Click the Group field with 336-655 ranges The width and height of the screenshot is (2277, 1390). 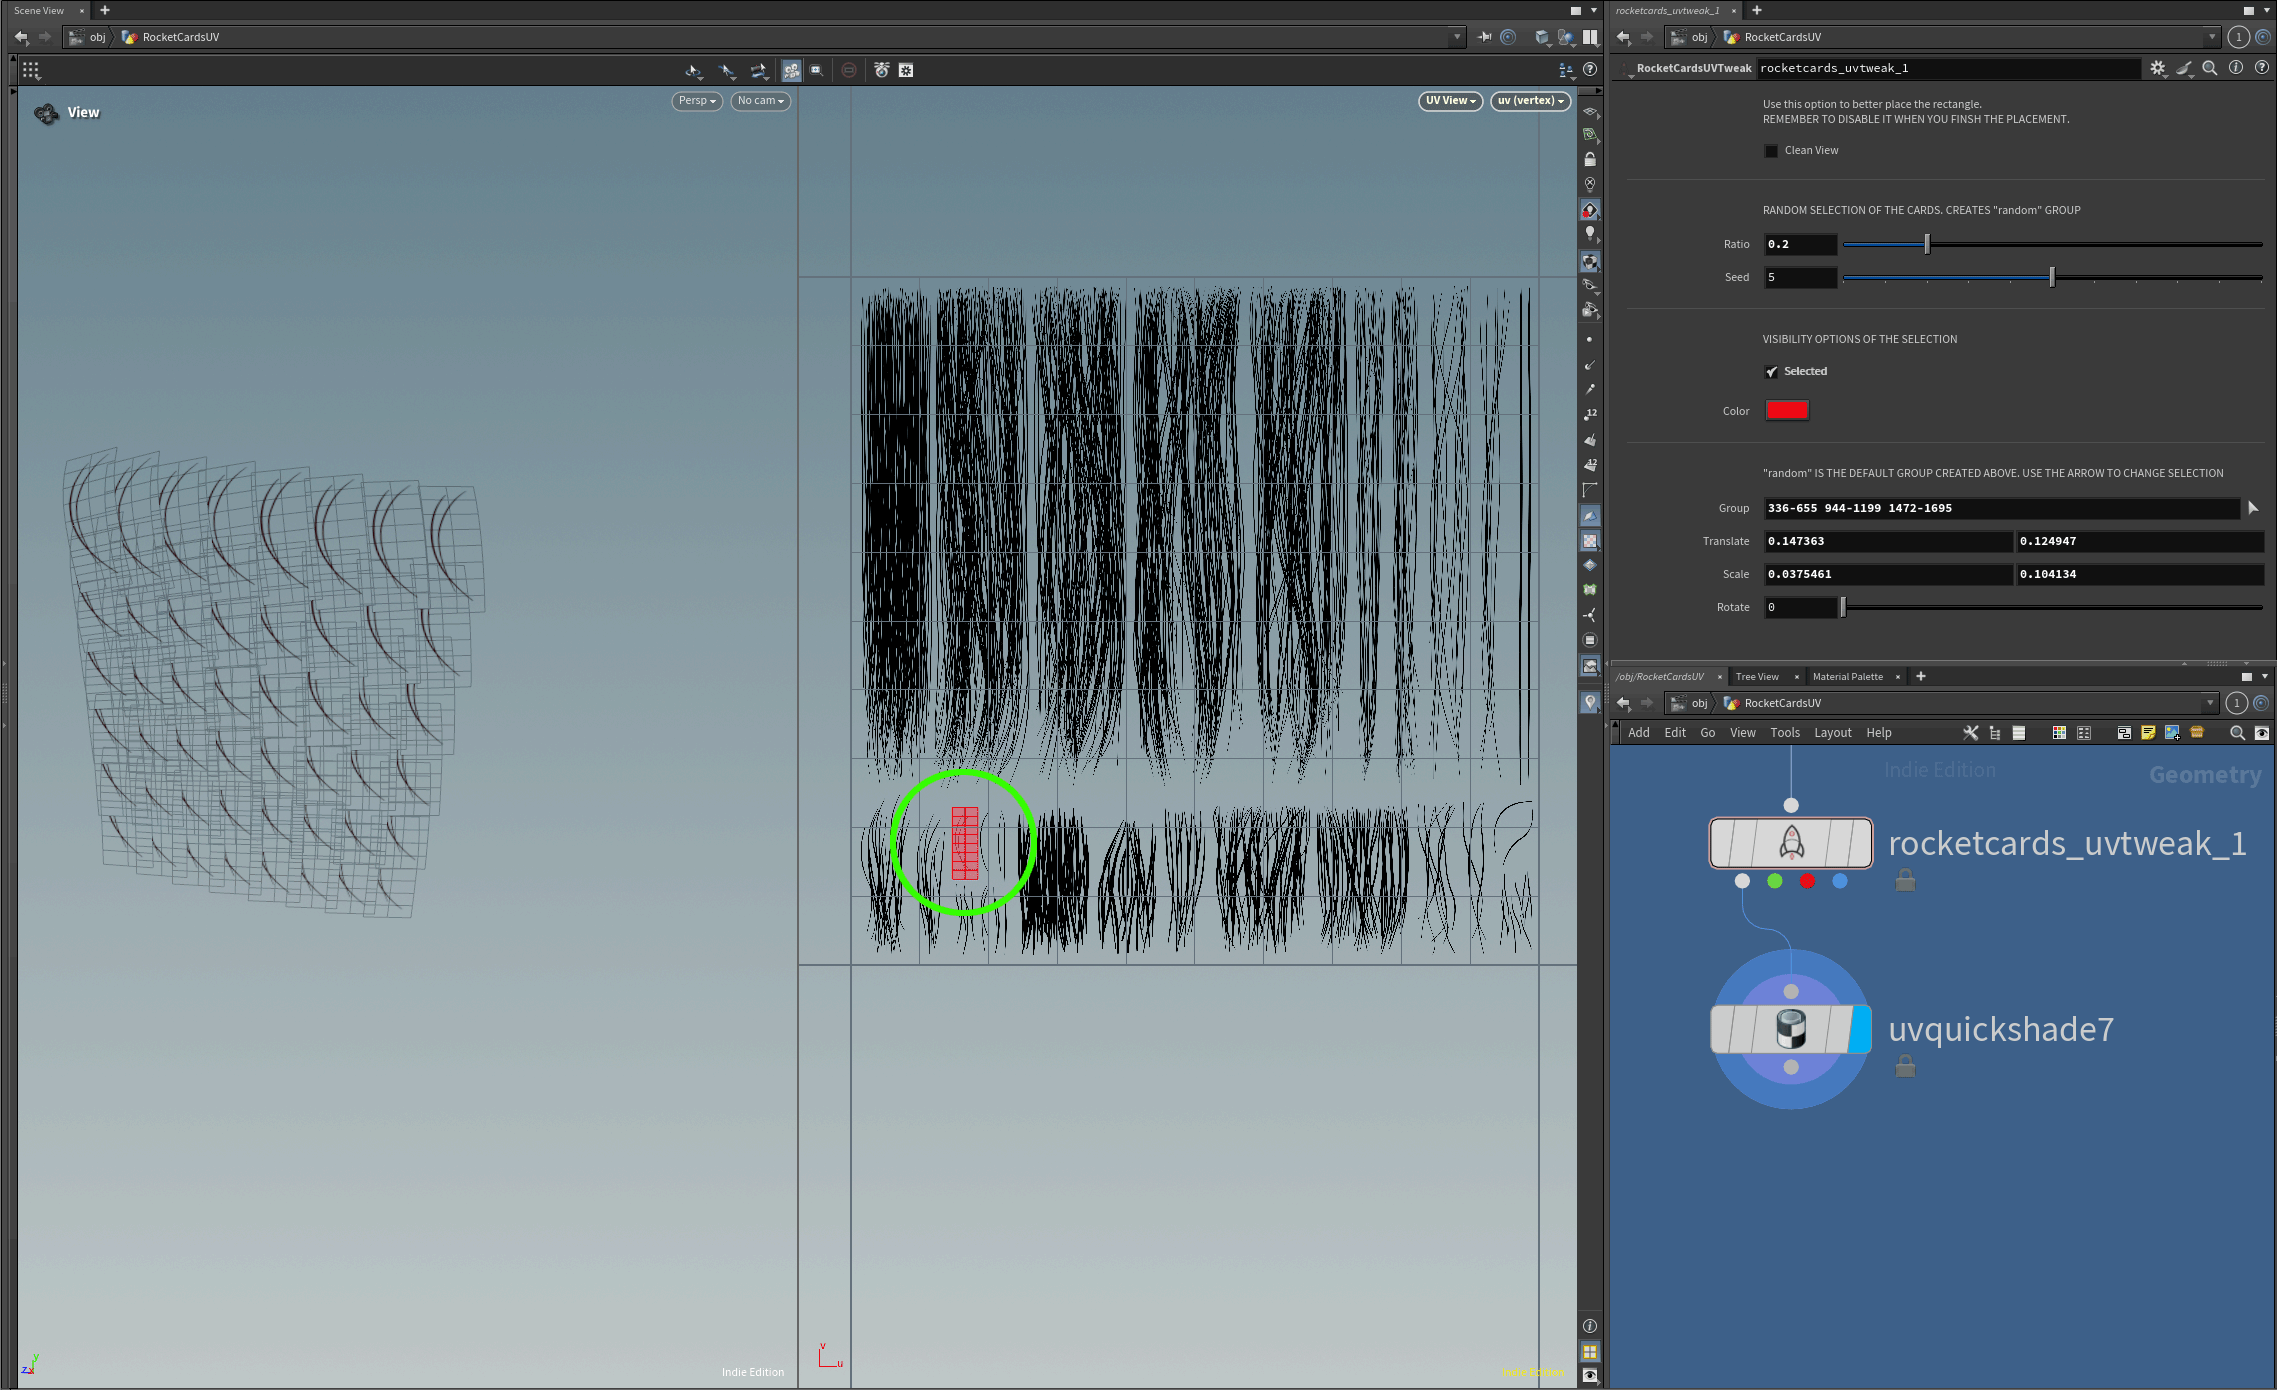2002,508
